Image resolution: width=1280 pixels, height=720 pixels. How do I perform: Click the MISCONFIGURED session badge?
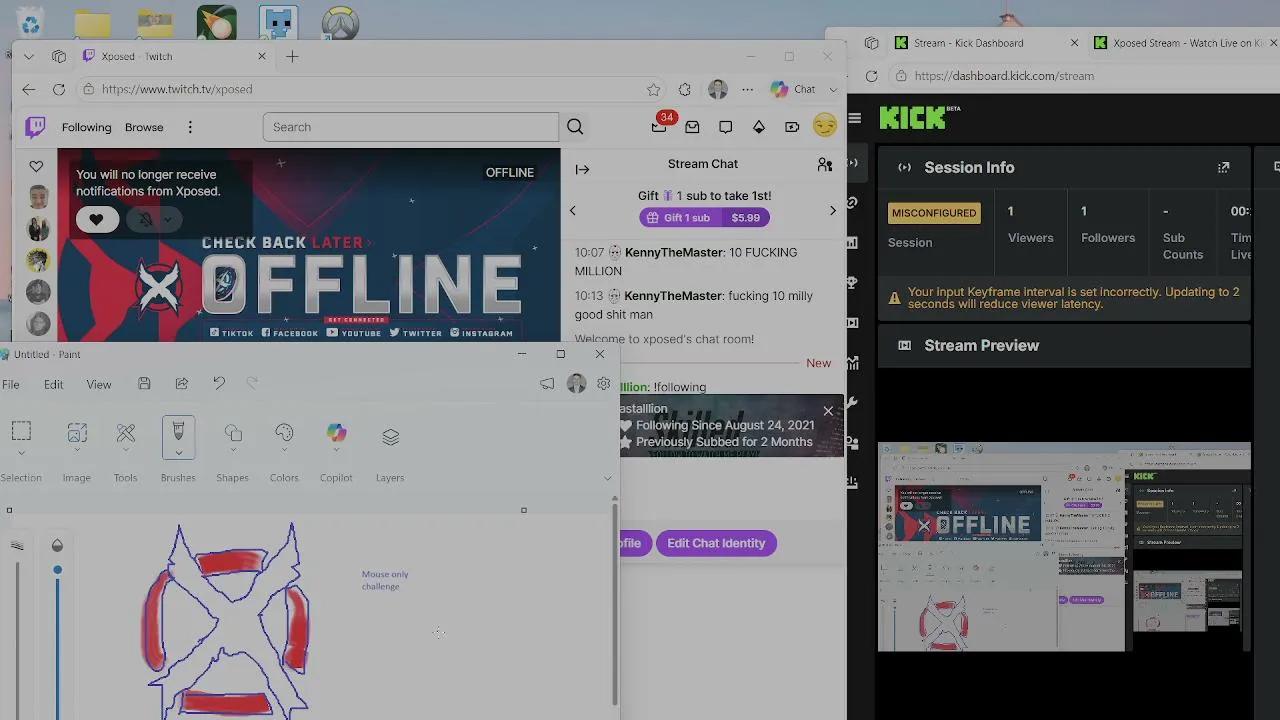pos(934,213)
